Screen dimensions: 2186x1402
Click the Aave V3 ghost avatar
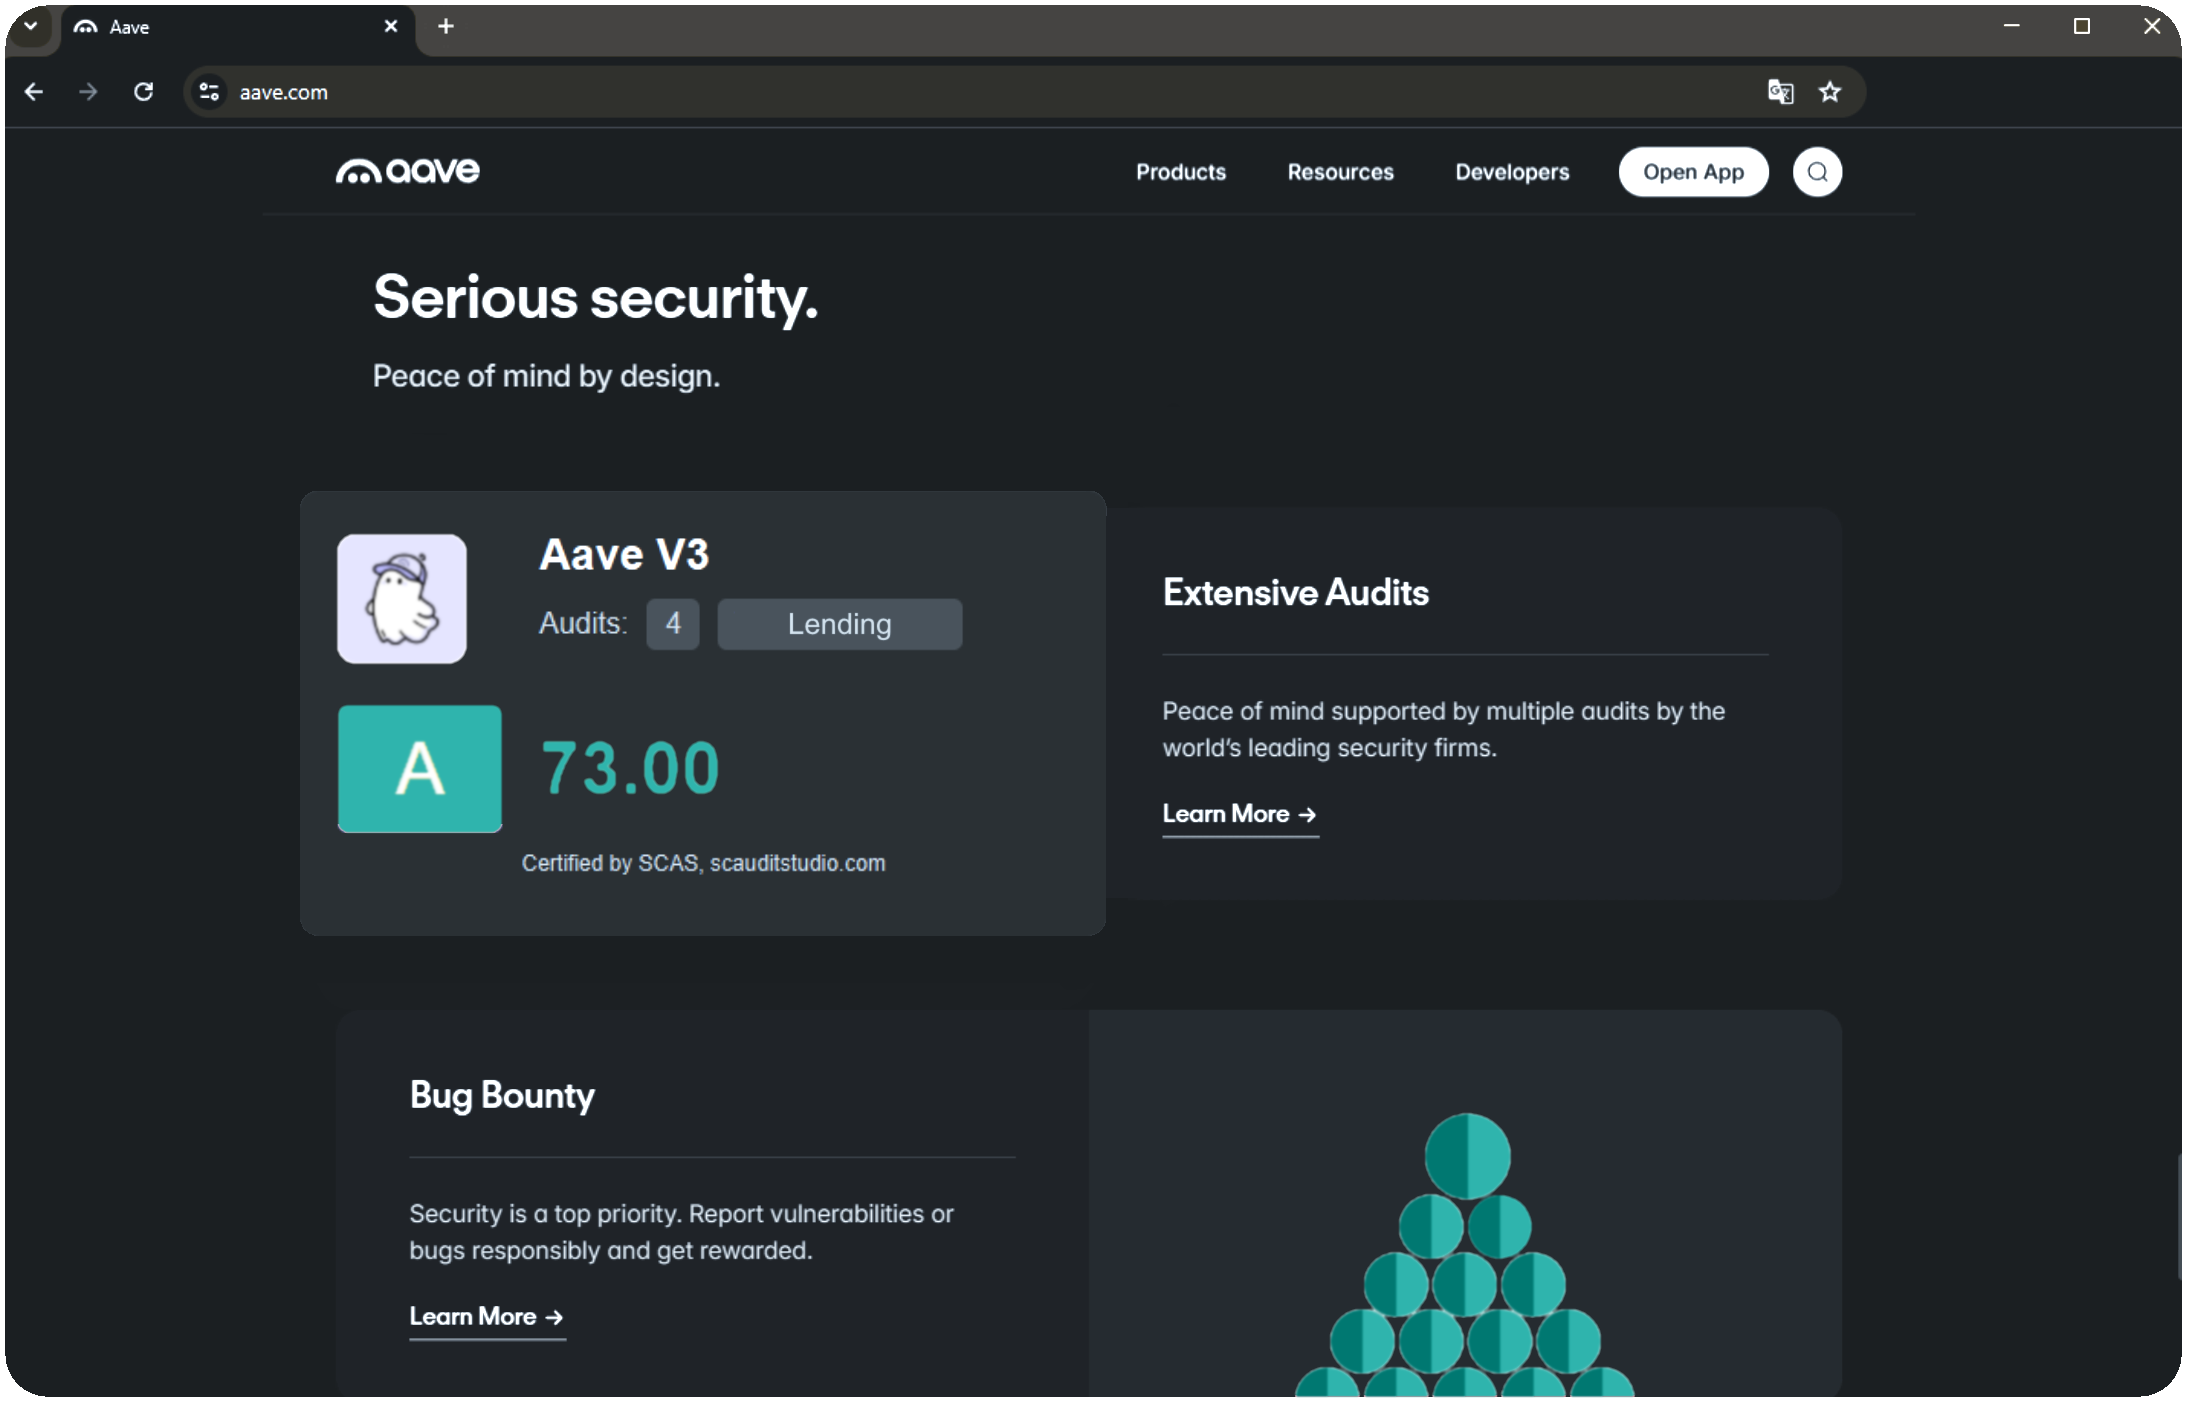tap(402, 598)
